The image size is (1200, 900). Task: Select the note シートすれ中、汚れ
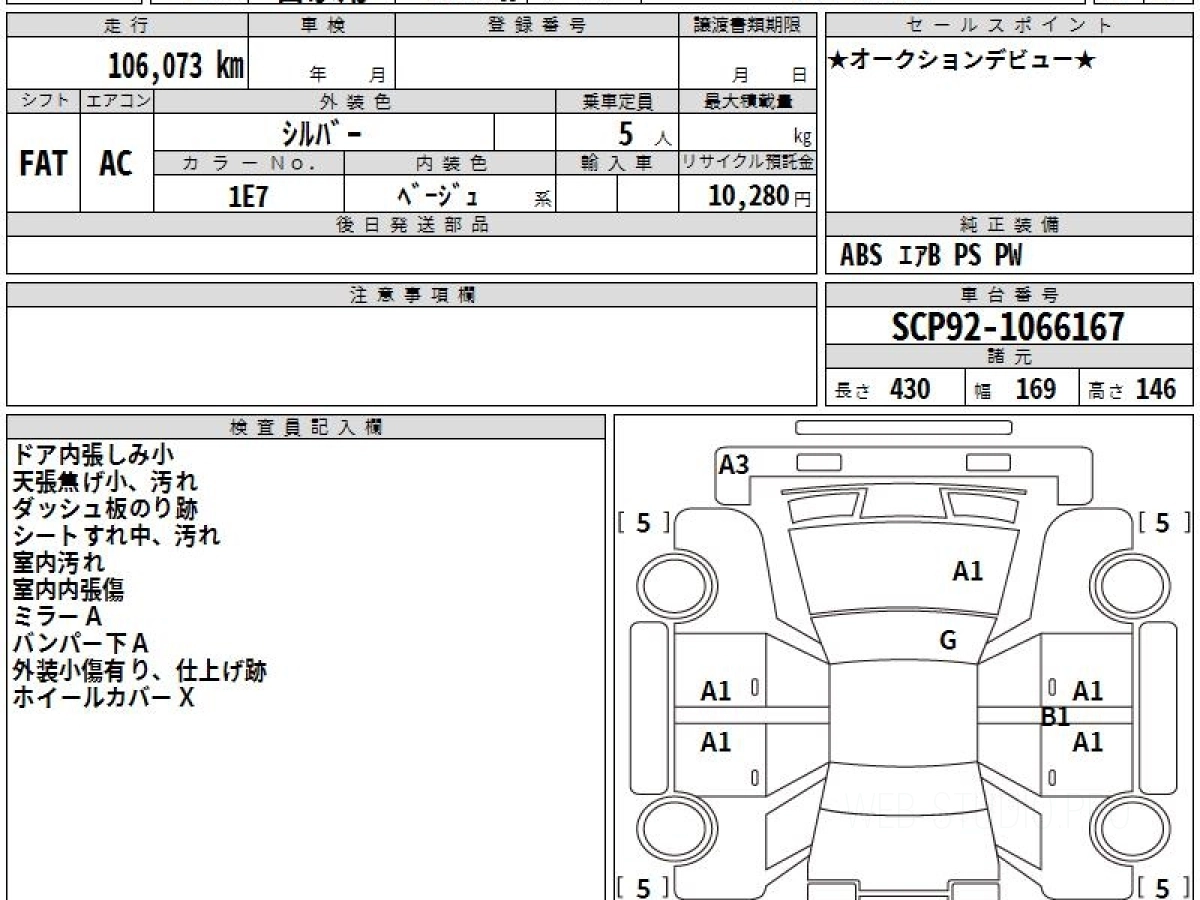116,536
